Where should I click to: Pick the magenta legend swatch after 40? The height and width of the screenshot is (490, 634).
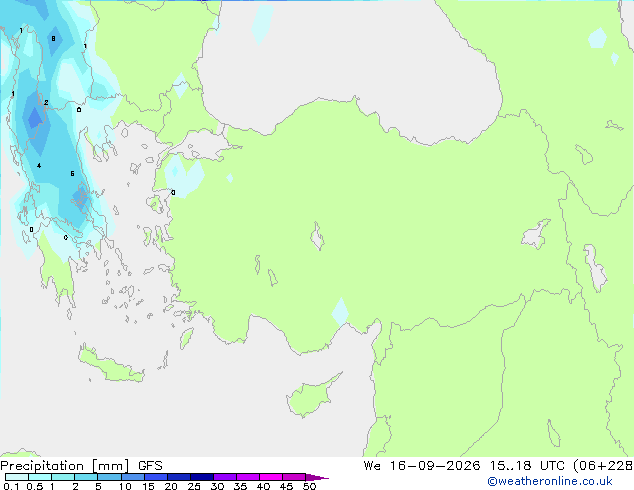pos(271,477)
